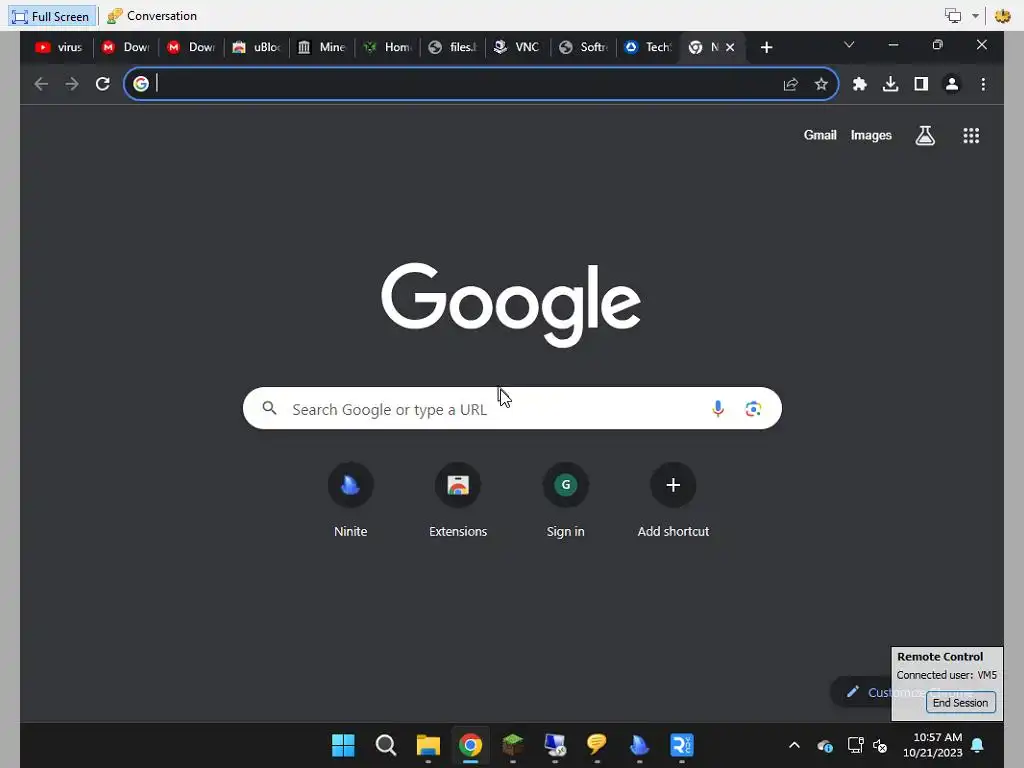Search by image with Google Lens icon
The height and width of the screenshot is (768, 1024).
pyautogui.click(x=753, y=408)
